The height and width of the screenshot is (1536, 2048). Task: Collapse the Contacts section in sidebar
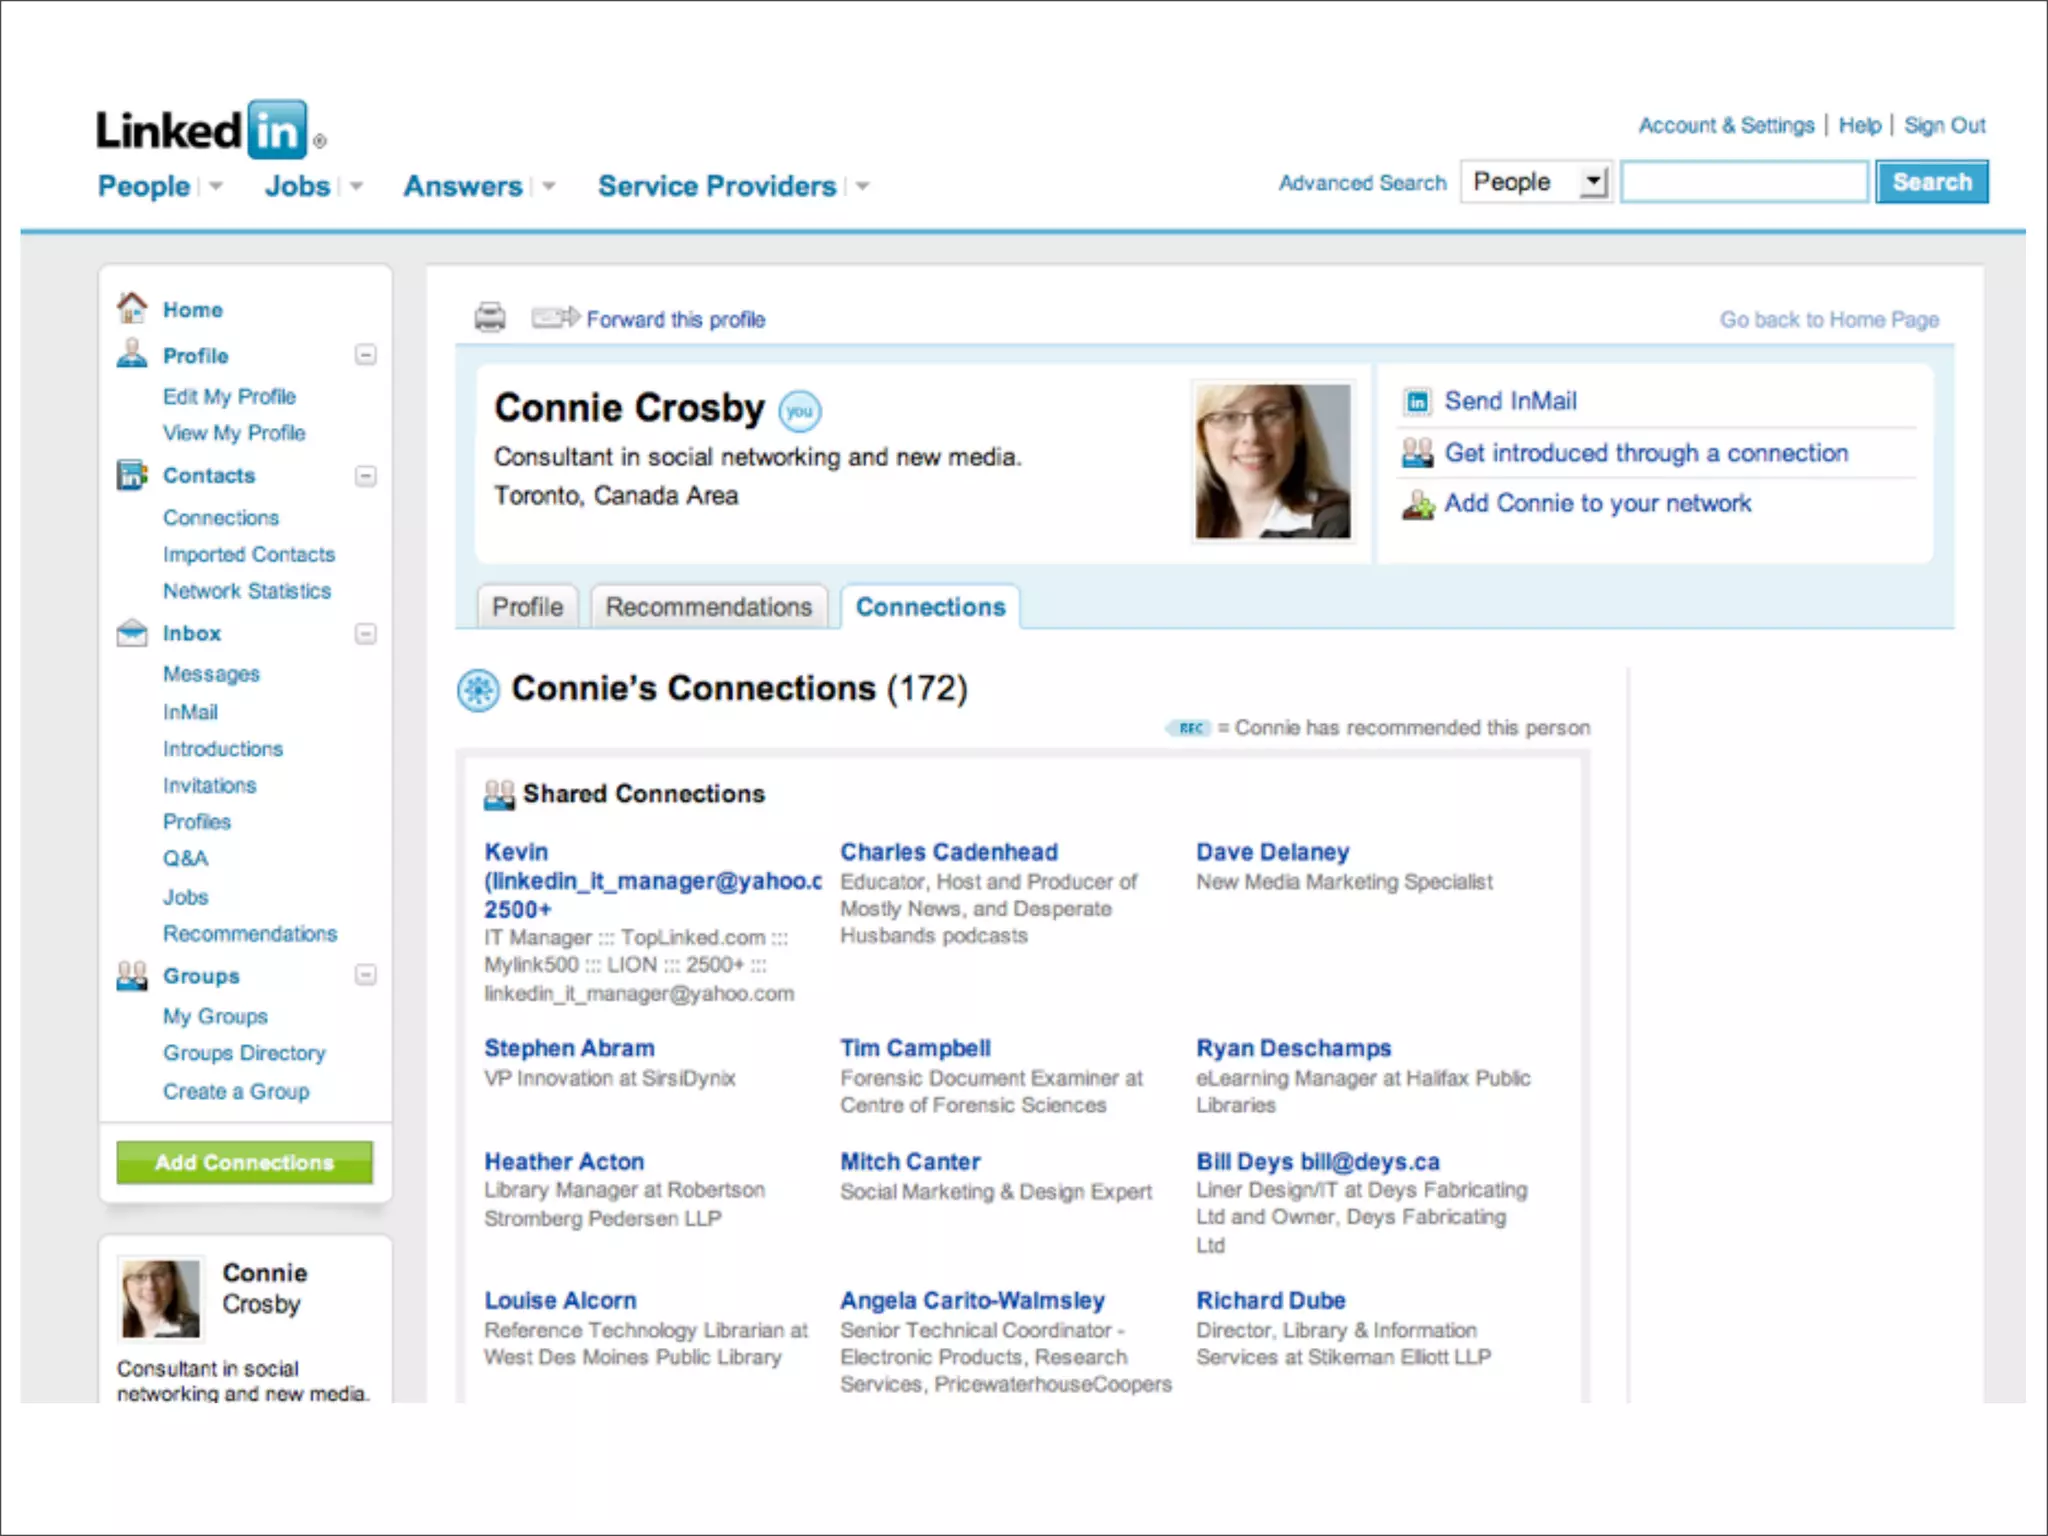(x=366, y=476)
